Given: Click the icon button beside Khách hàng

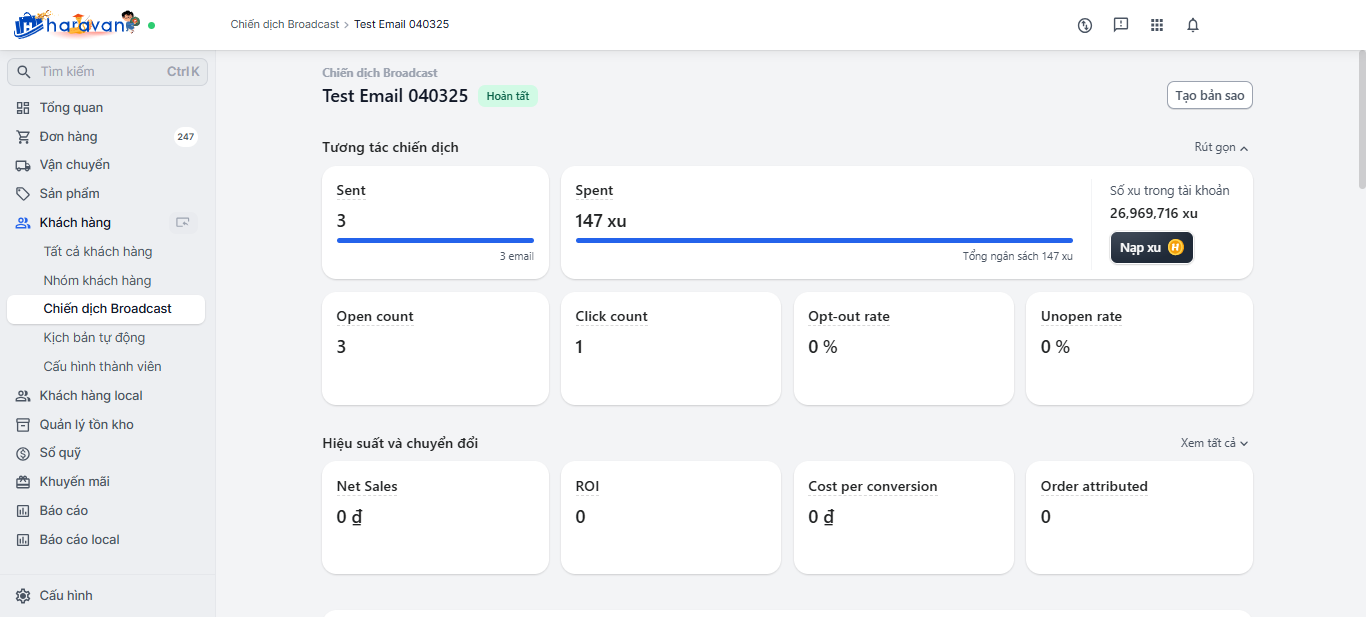Looking at the screenshot, I should [x=182, y=223].
